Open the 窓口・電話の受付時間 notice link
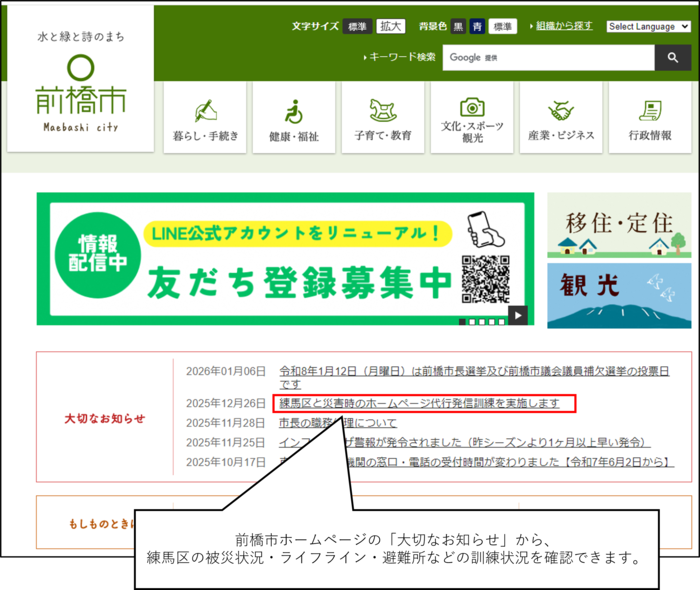 coord(476,462)
